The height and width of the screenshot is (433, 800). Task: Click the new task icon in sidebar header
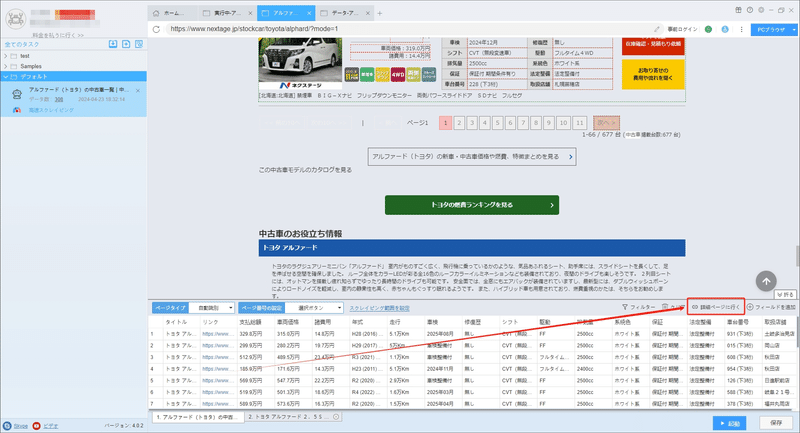tap(126, 44)
